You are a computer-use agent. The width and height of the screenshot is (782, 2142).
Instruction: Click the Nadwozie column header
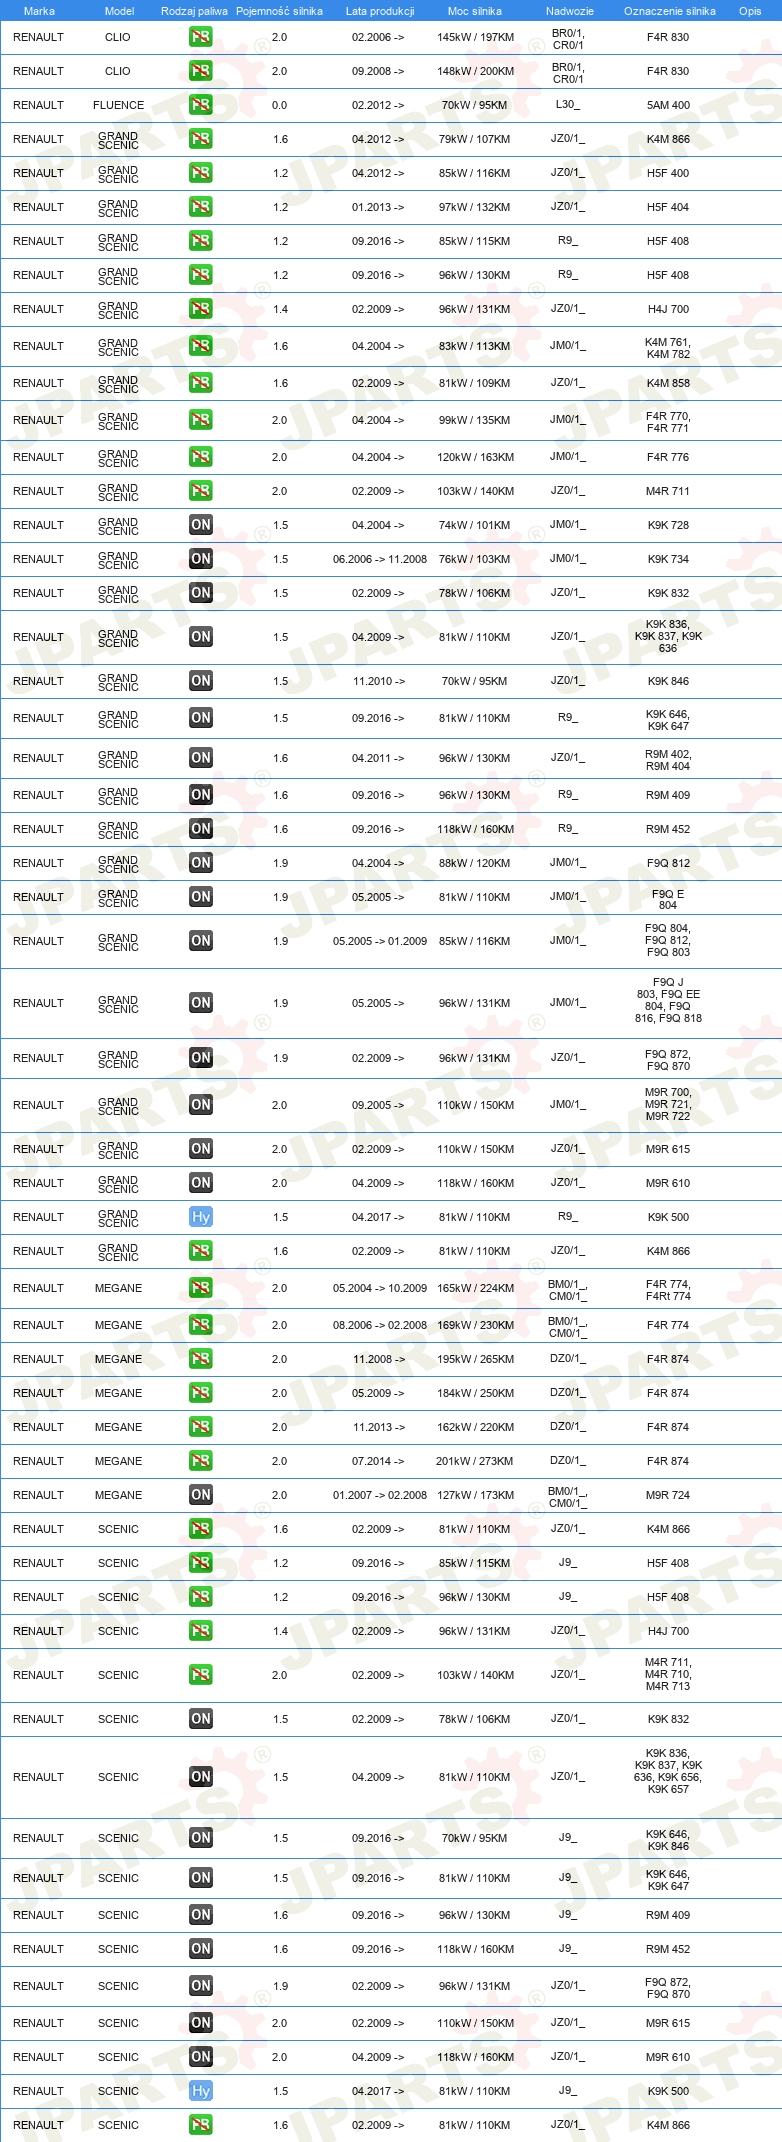[570, 11]
